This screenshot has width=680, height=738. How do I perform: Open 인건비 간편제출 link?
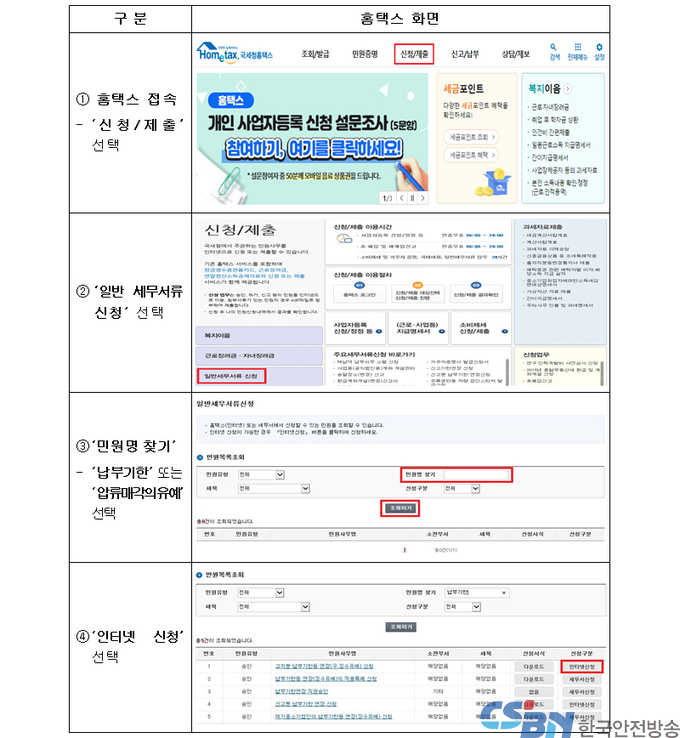[551, 133]
